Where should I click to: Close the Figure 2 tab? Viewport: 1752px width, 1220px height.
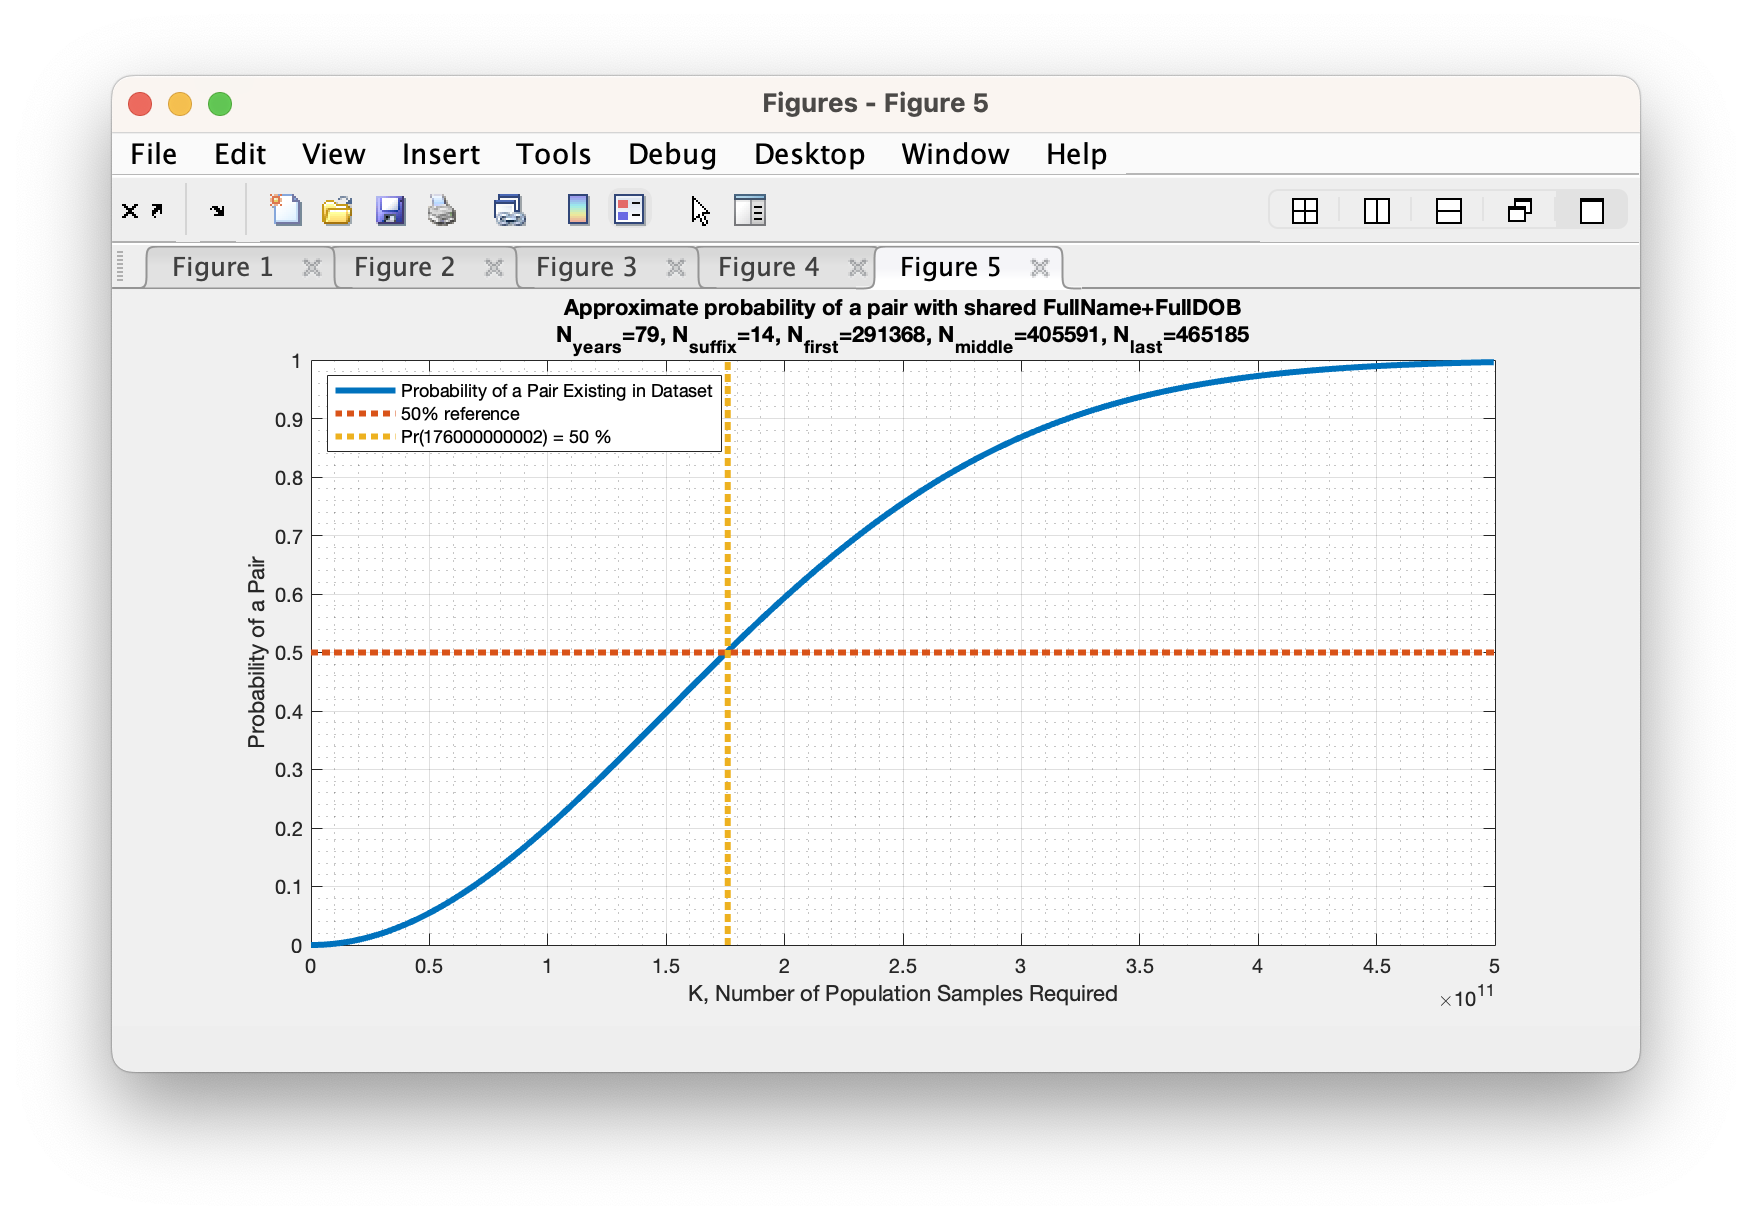pyautogui.click(x=493, y=267)
